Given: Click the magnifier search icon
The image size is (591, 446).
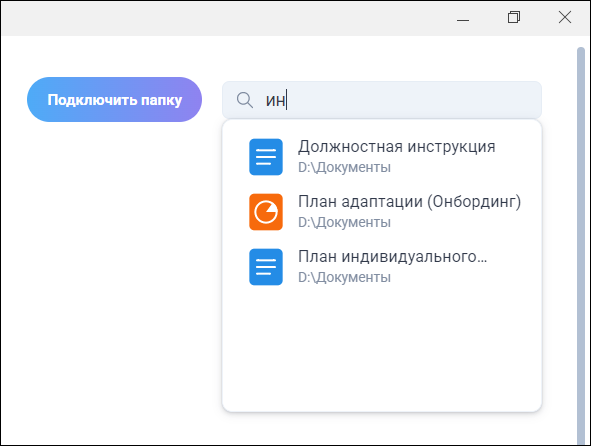Looking at the screenshot, I should (x=245, y=100).
